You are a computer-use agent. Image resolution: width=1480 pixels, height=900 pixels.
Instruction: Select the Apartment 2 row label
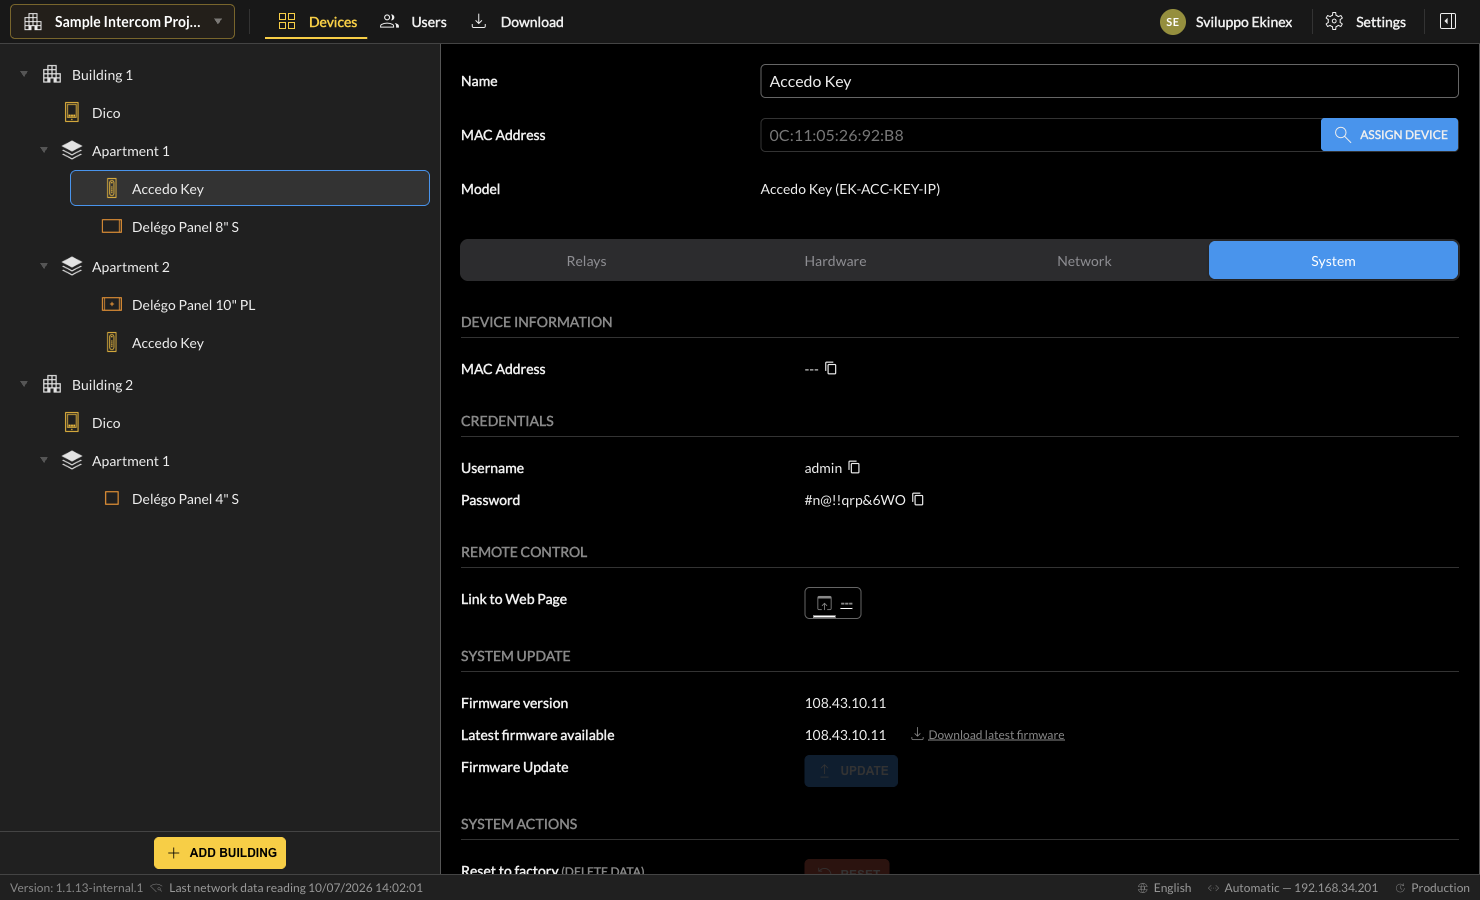click(x=131, y=267)
